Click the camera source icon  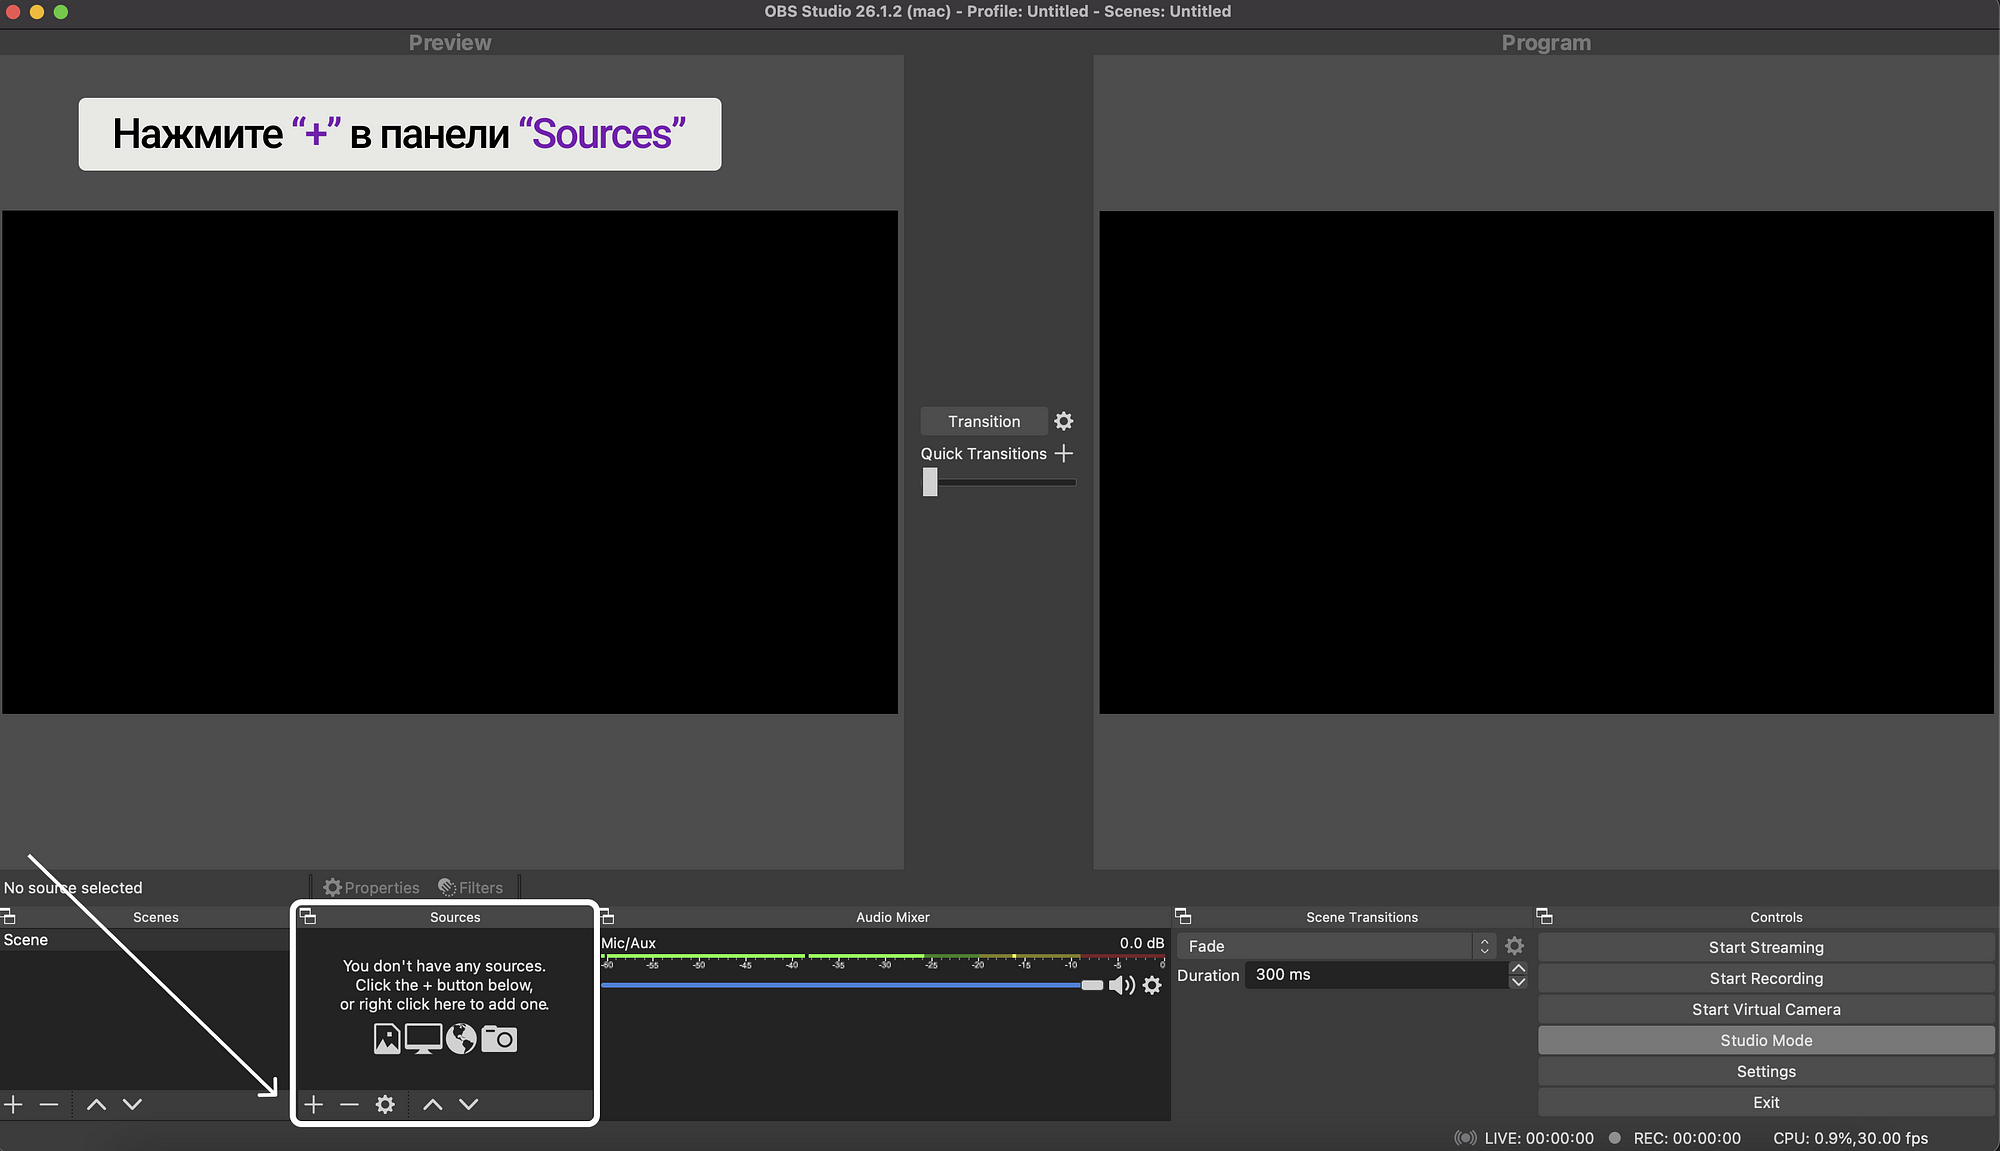coord(499,1039)
